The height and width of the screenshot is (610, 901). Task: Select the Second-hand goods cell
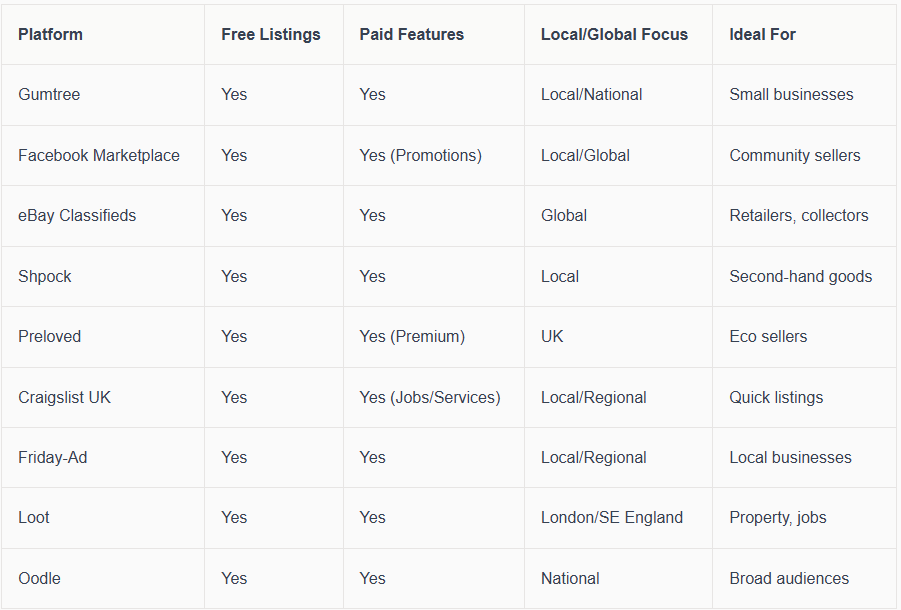tap(801, 276)
